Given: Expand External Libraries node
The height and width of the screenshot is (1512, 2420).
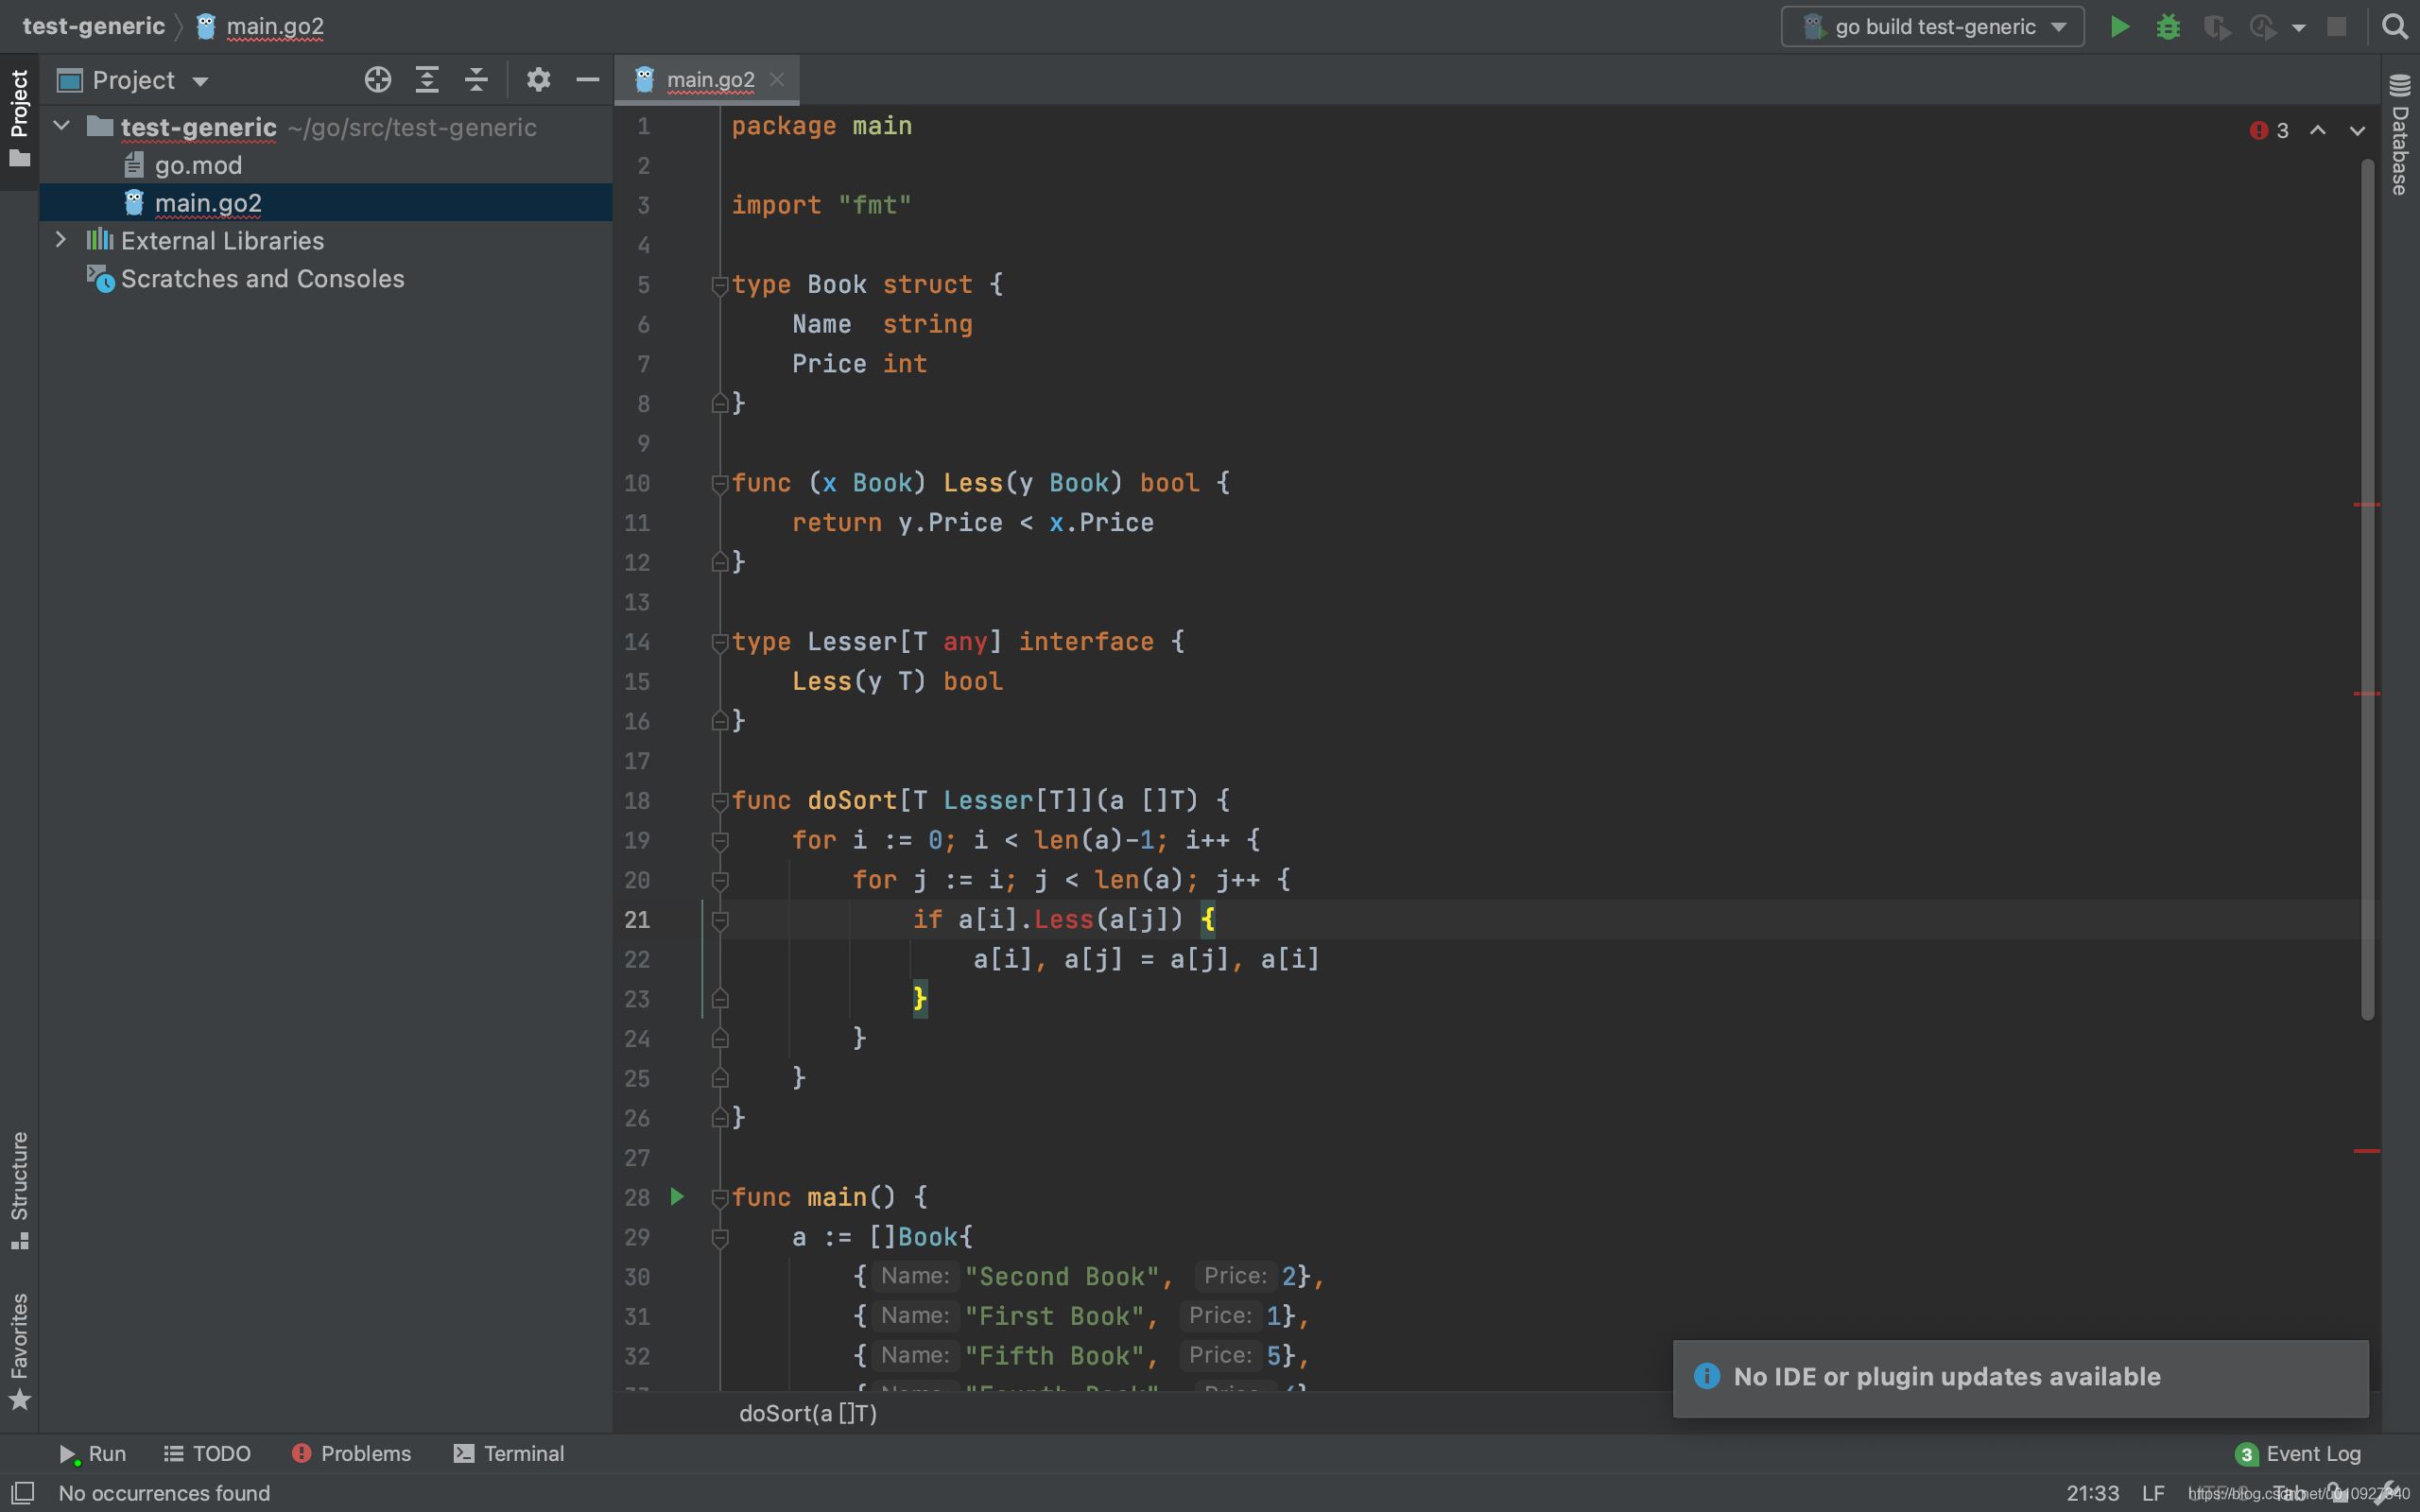Looking at the screenshot, I should point(61,240).
